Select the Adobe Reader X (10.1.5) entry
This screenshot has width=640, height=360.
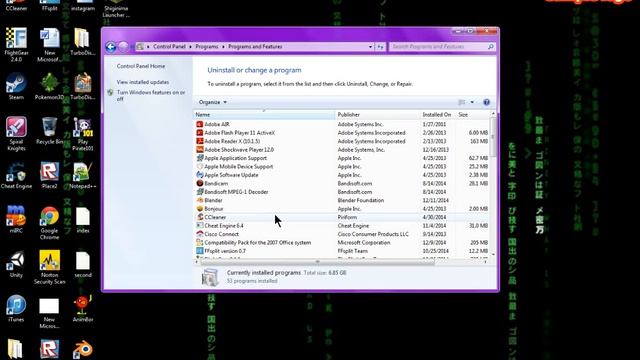pyautogui.click(x=342, y=141)
